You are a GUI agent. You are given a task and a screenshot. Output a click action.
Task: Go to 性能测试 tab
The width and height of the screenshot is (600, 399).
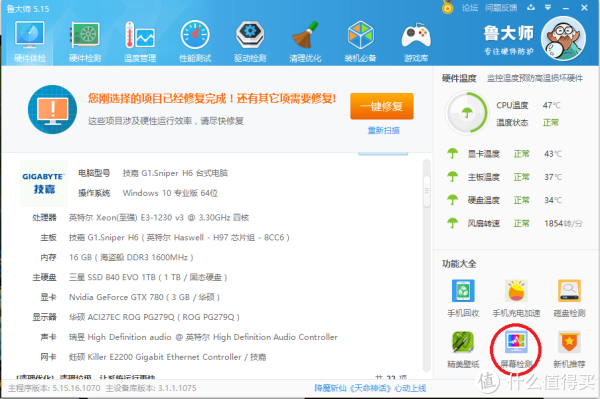(195, 41)
